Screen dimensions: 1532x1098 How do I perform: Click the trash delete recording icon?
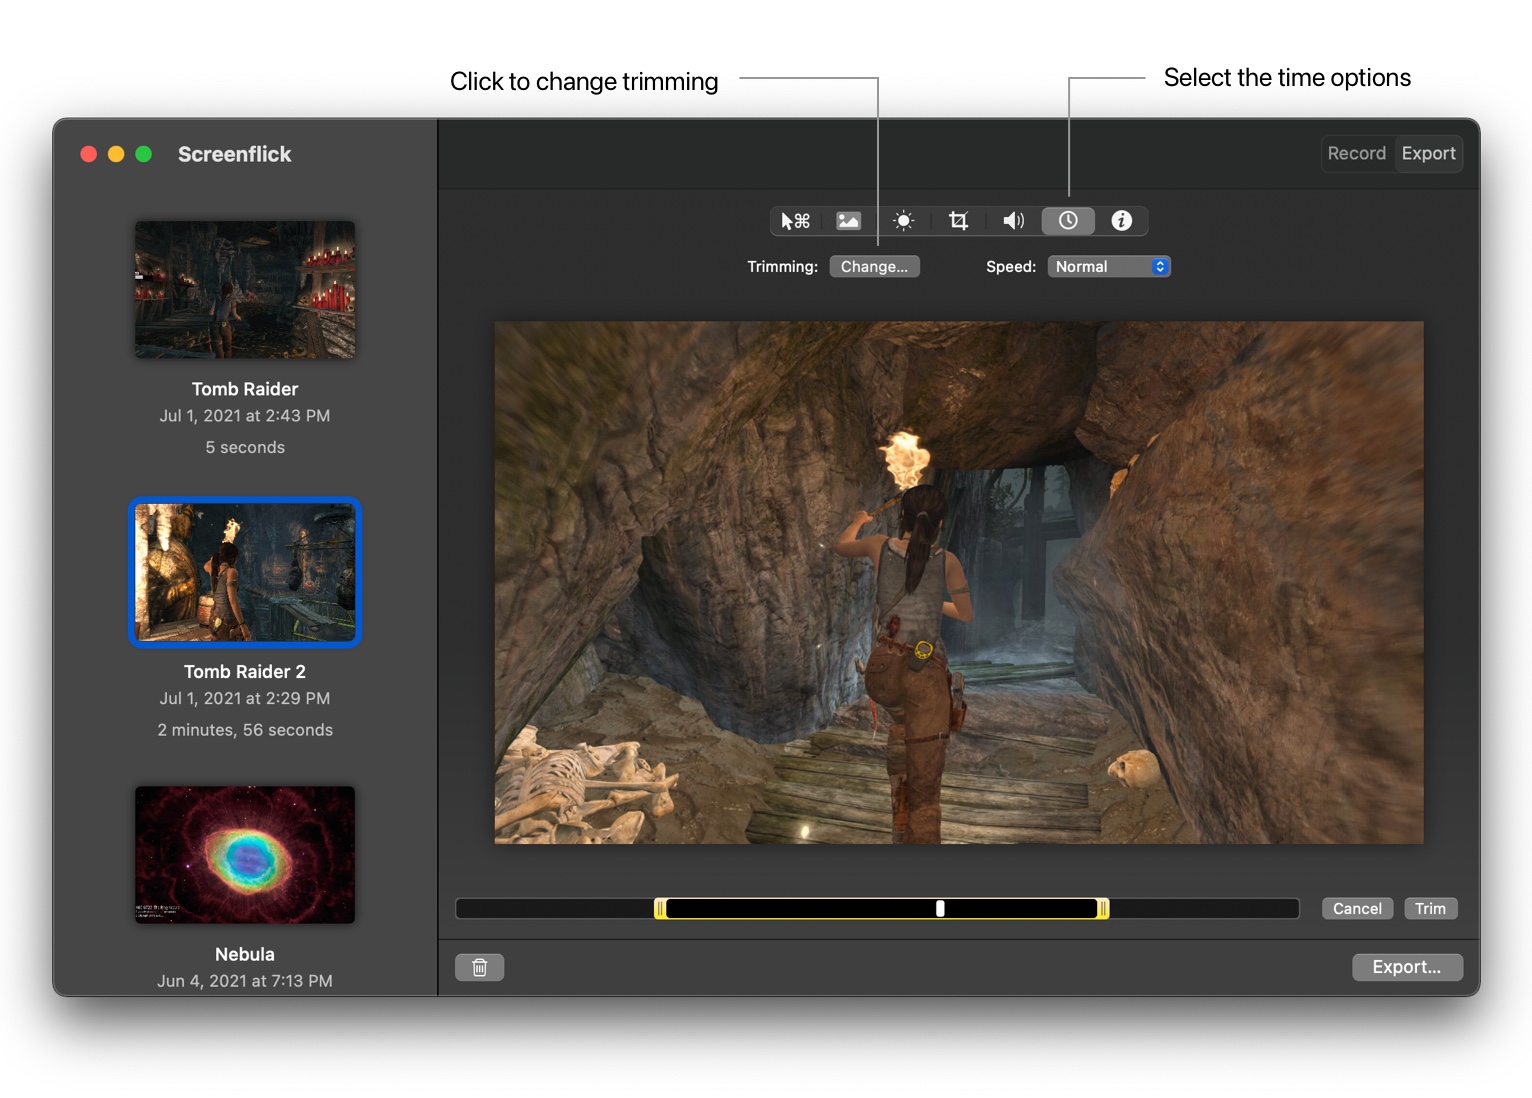tap(480, 967)
